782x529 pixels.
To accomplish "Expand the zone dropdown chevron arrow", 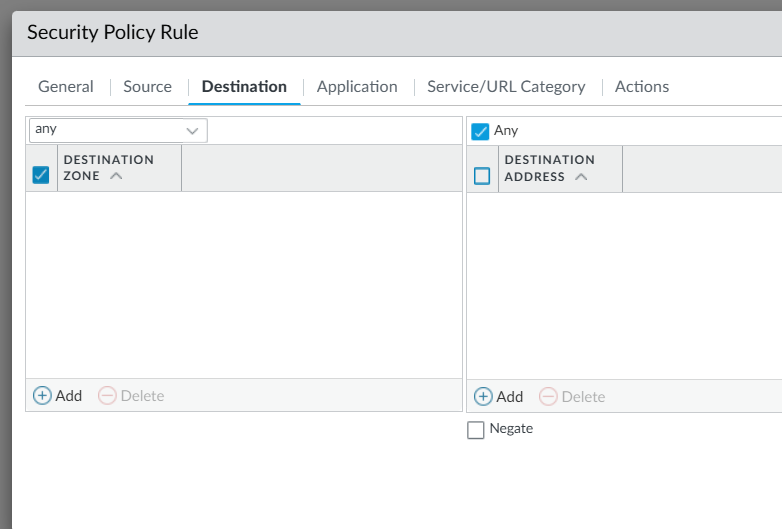I will point(193,131).
